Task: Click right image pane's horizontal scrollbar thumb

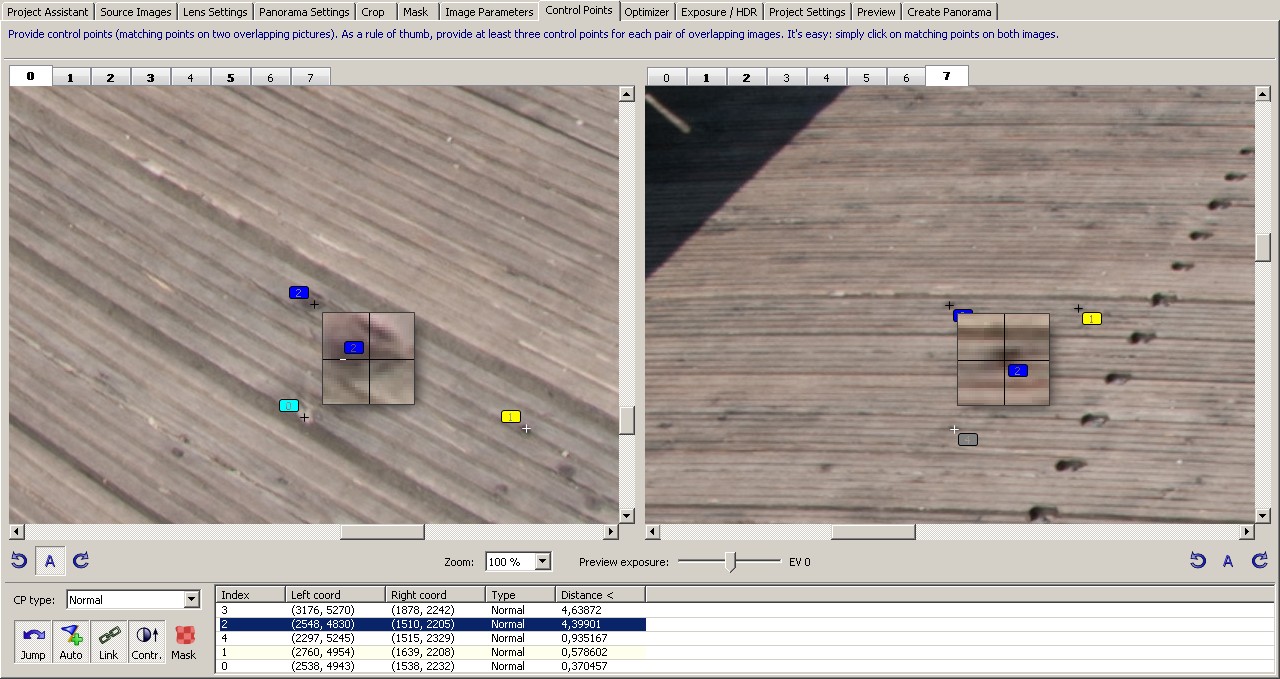Action: [x=872, y=532]
